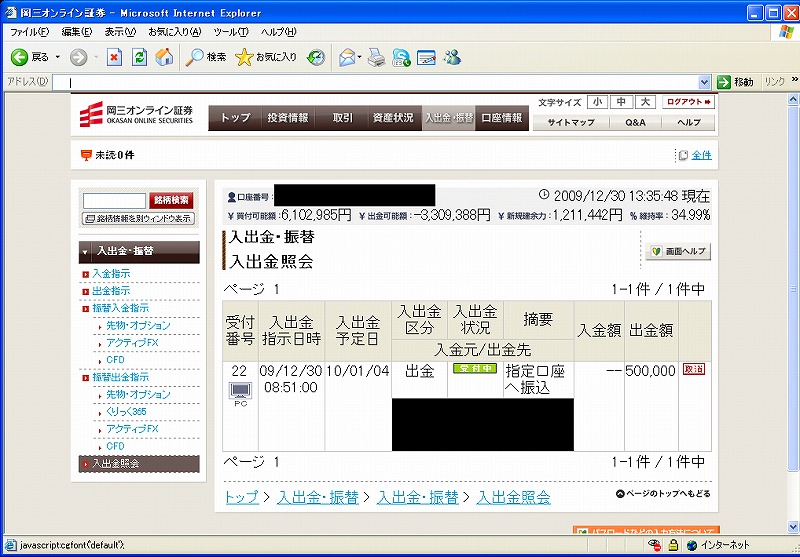800x557 pixels.
Task: Click the 取消 cancel button in table row
Action: tap(693, 369)
